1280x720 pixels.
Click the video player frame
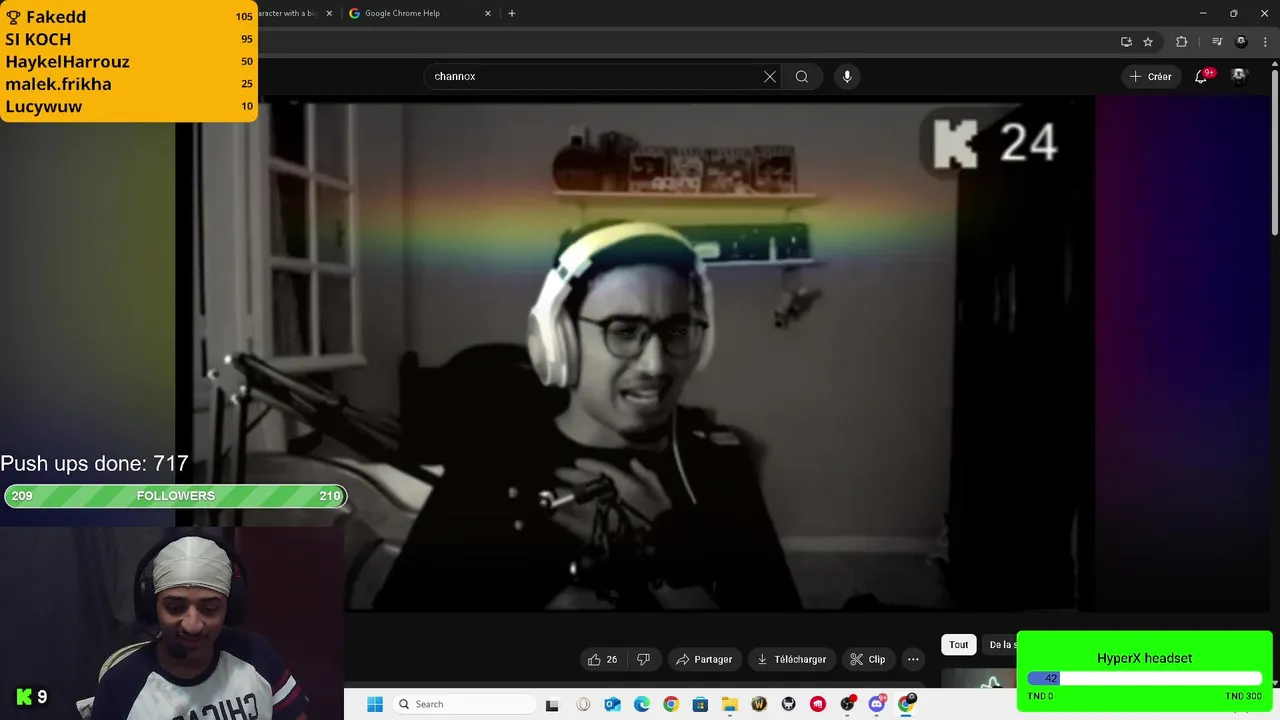click(x=635, y=355)
